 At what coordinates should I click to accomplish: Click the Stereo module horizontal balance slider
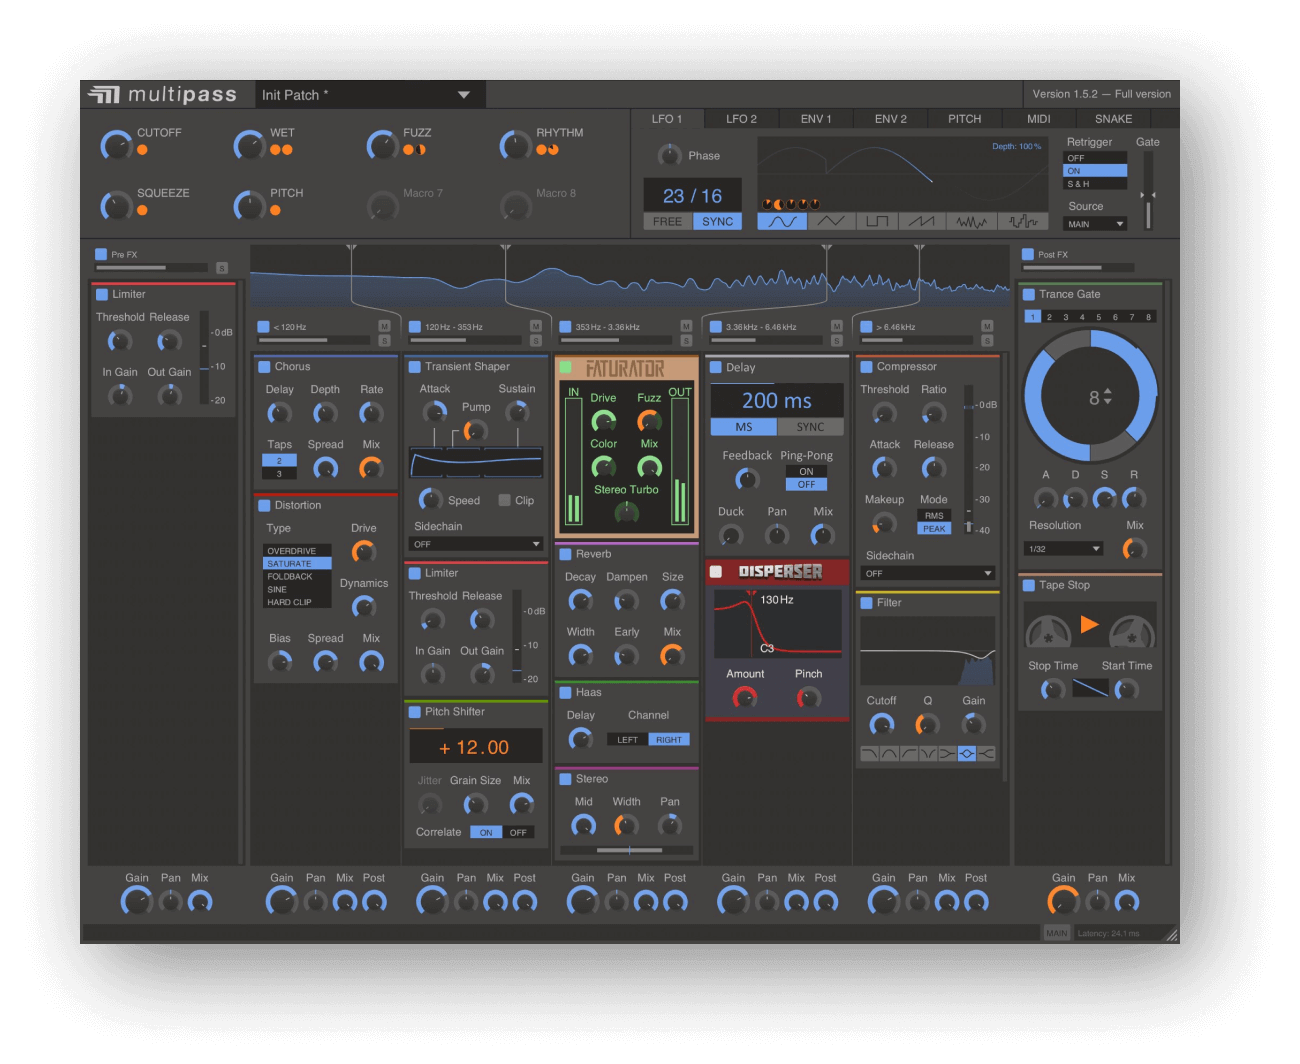629,850
